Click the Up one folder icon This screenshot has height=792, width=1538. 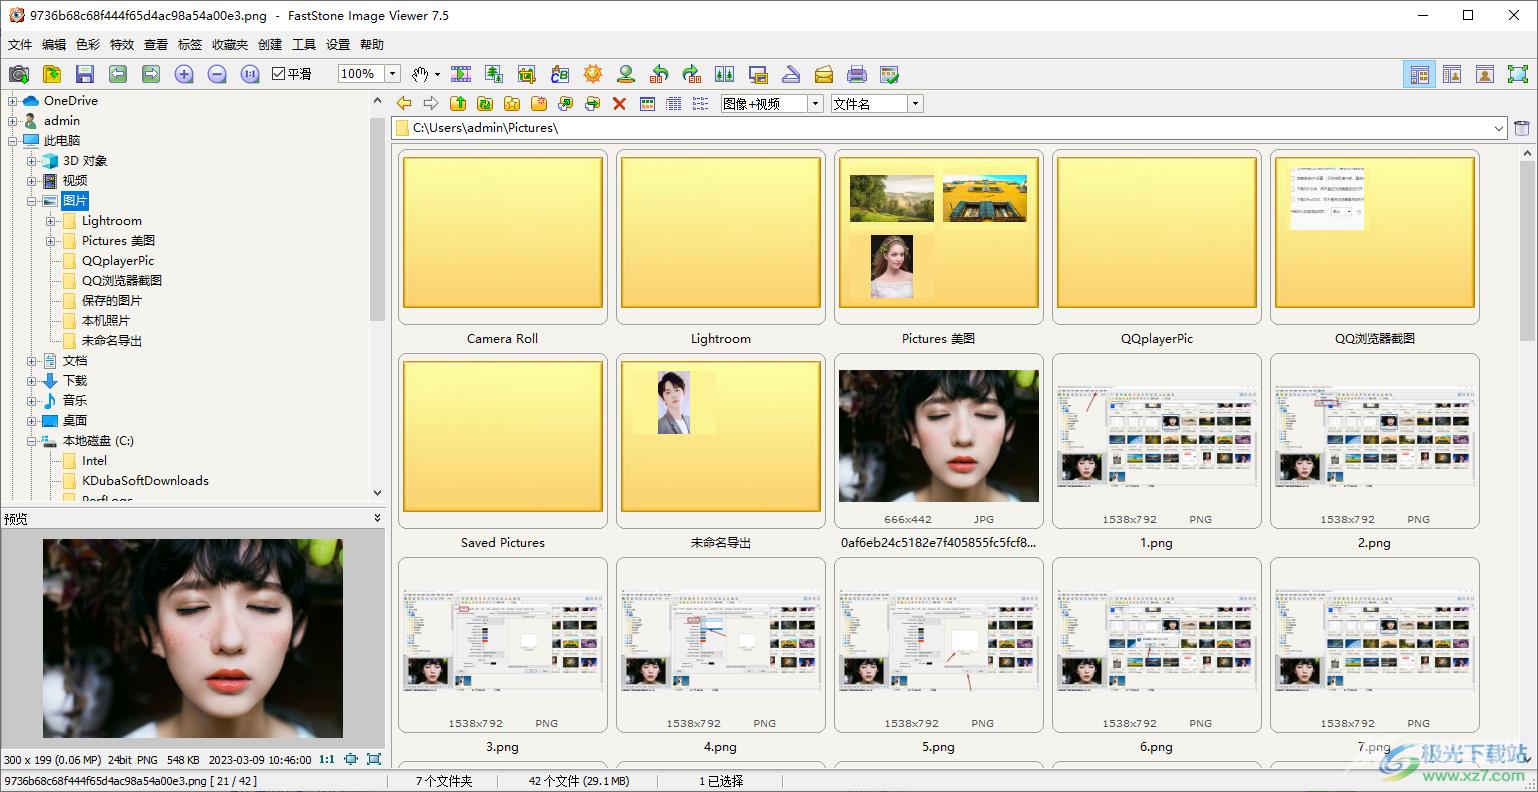[458, 103]
